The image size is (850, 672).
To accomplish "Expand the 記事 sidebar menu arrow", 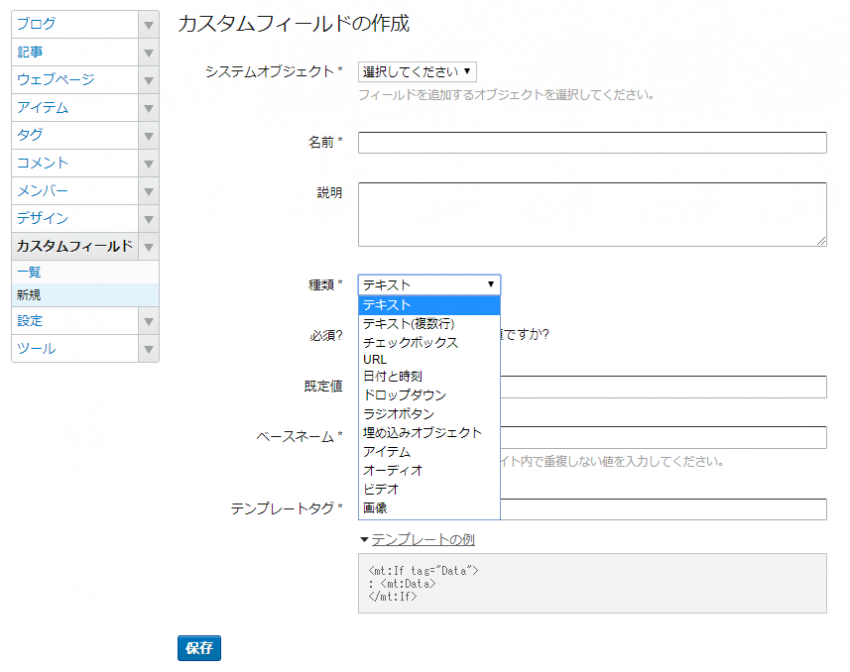I will (x=148, y=52).
